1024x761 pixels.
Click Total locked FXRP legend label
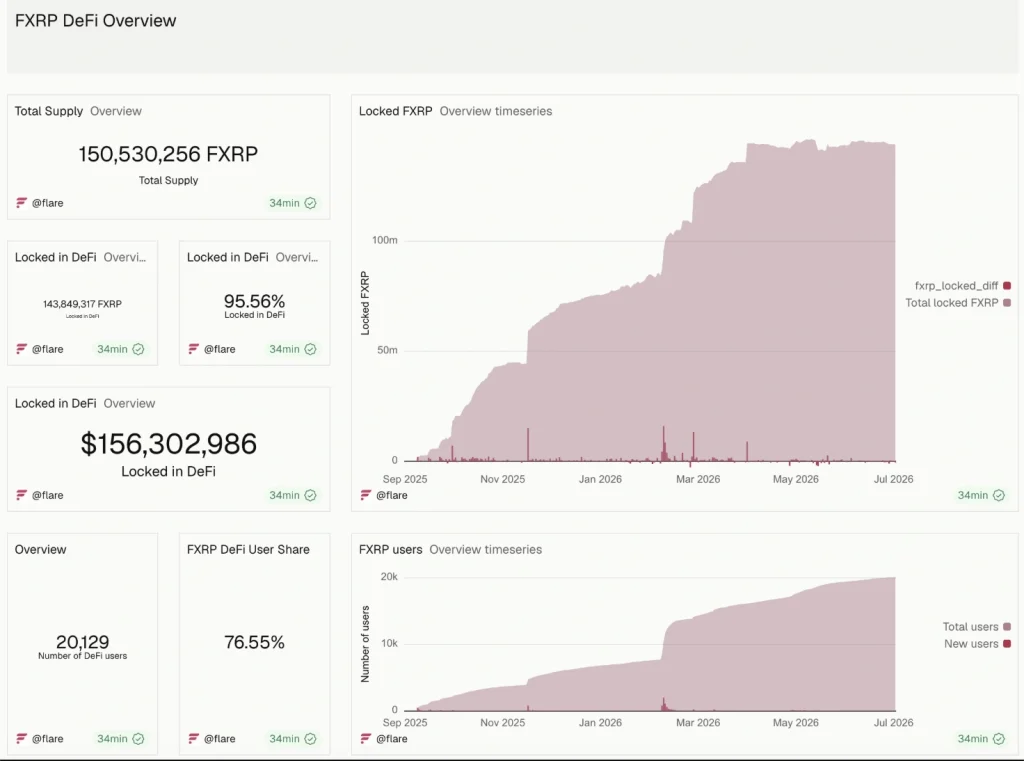952,302
